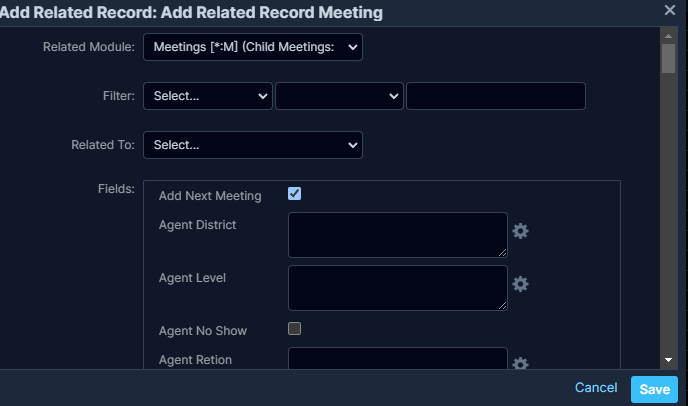The image size is (688, 406).
Task: Click the Cancel link
Action: (x=596, y=388)
